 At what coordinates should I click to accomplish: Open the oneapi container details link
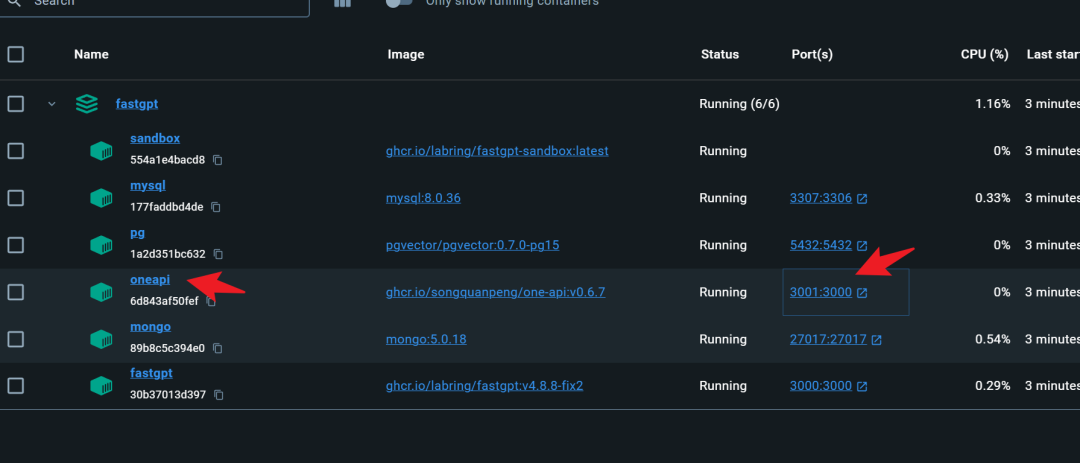pyautogui.click(x=149, y=279)
